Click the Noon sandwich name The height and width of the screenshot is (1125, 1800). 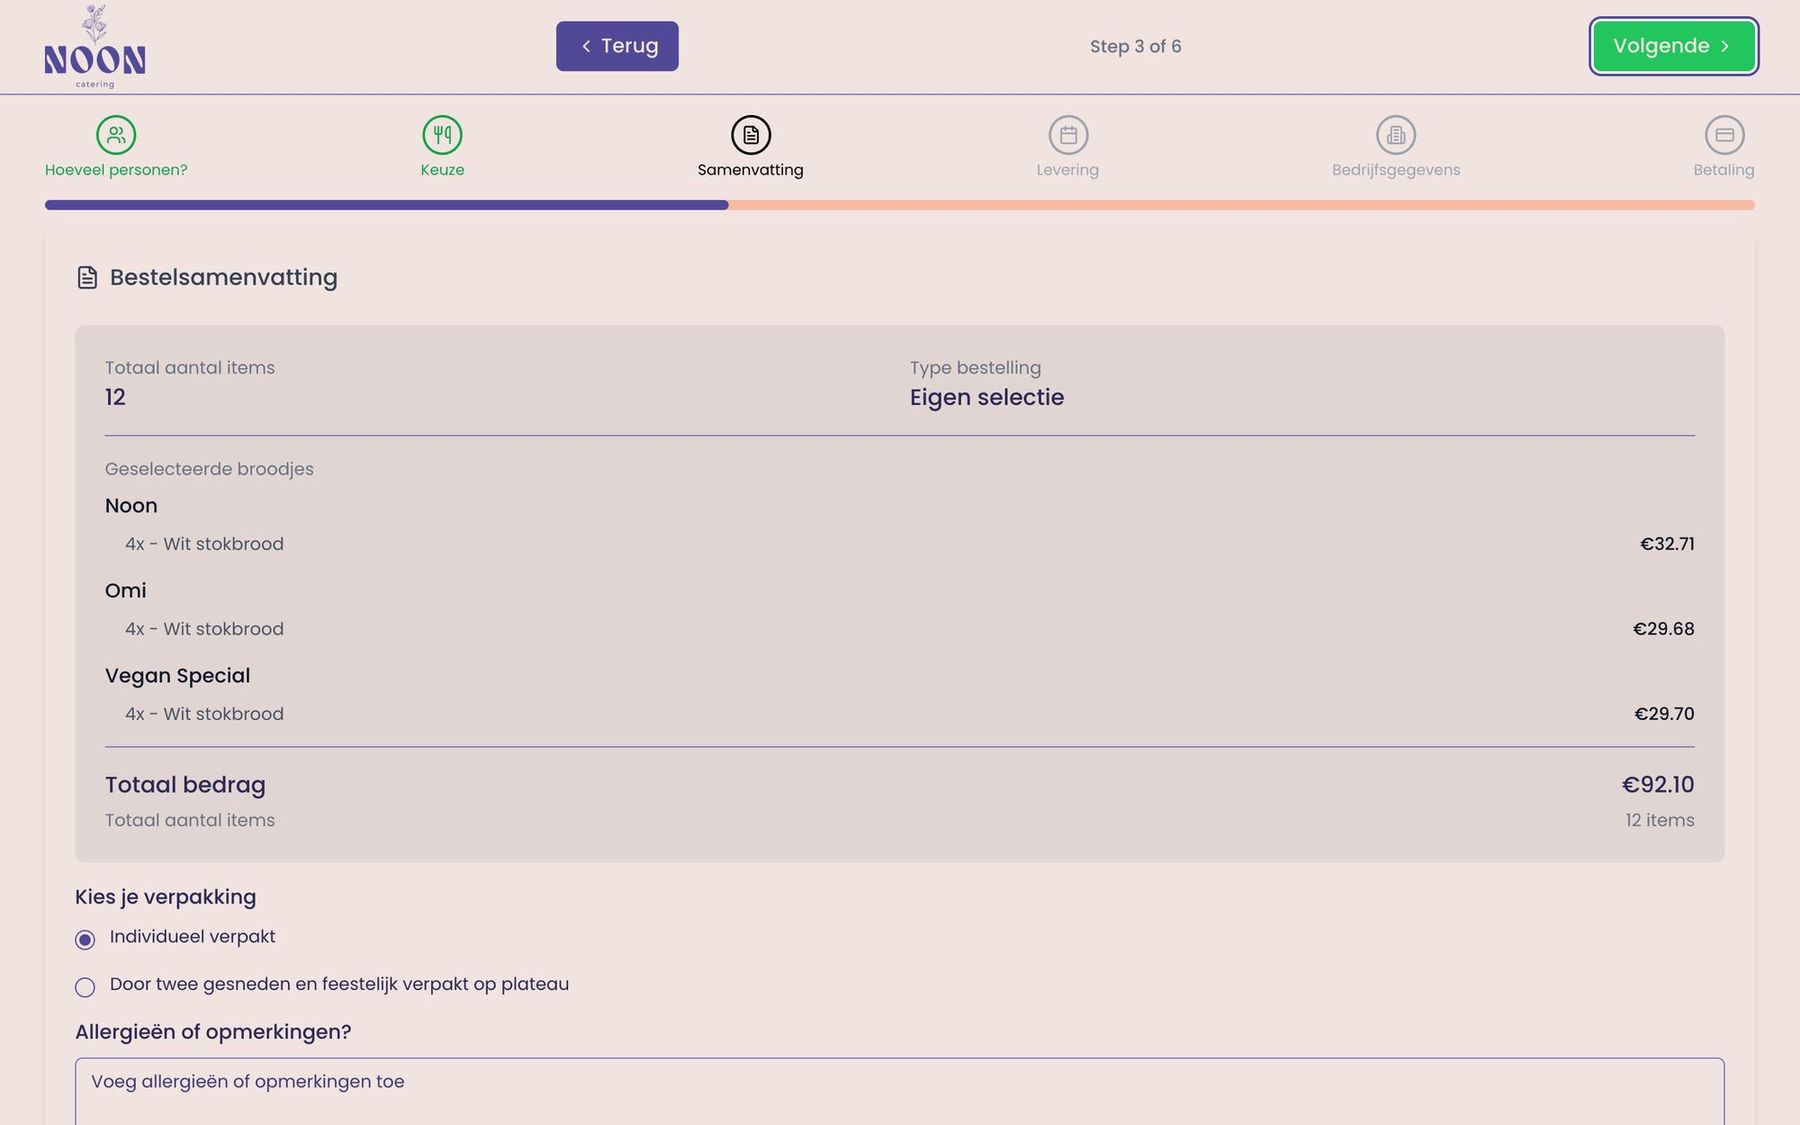pyautogui.click(x=131, y=506)
